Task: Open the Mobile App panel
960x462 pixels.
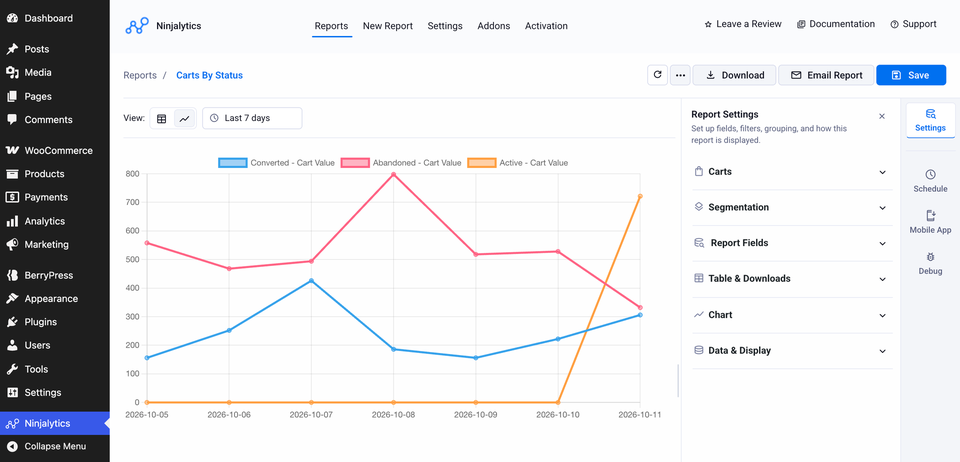Action: tap(930, 222)
